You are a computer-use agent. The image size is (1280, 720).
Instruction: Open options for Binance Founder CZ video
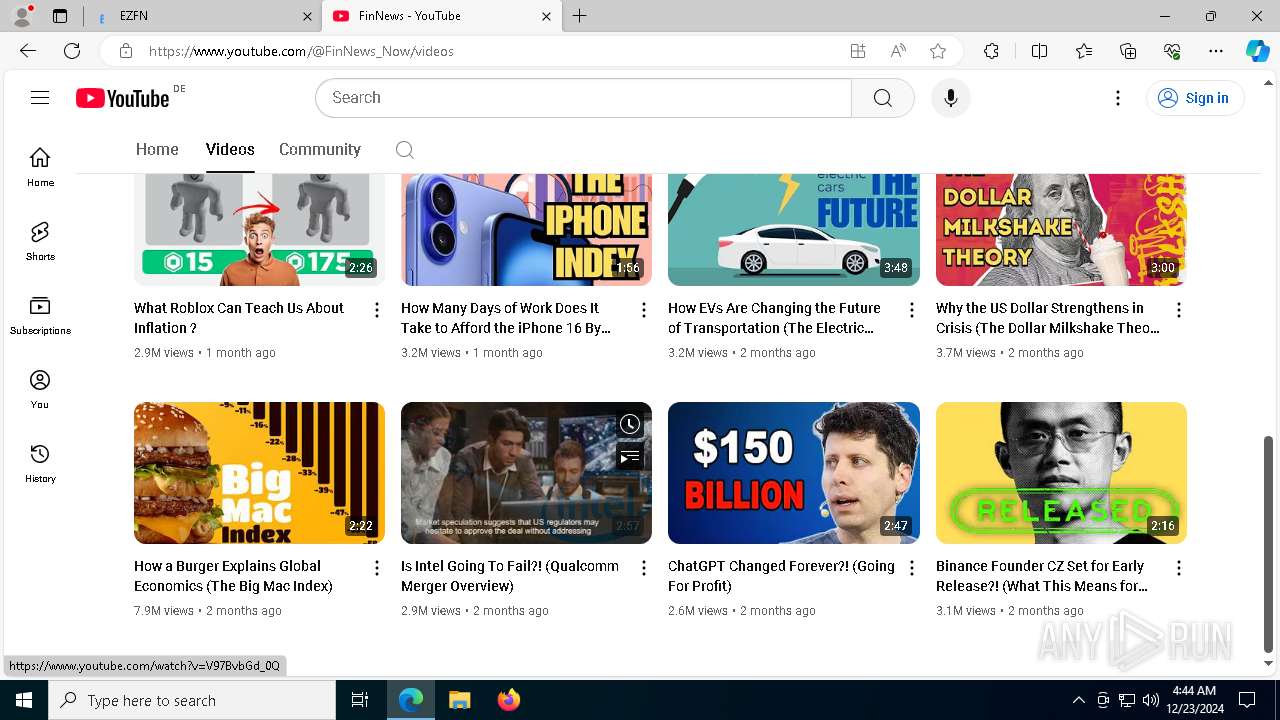[x=1179, y=568]
